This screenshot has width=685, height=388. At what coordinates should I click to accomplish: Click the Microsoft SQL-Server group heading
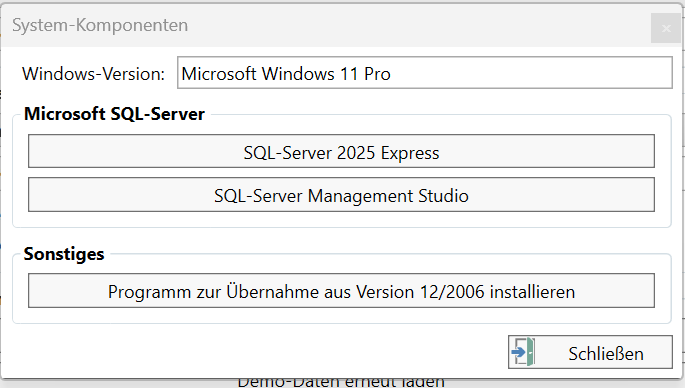[114, 114]
